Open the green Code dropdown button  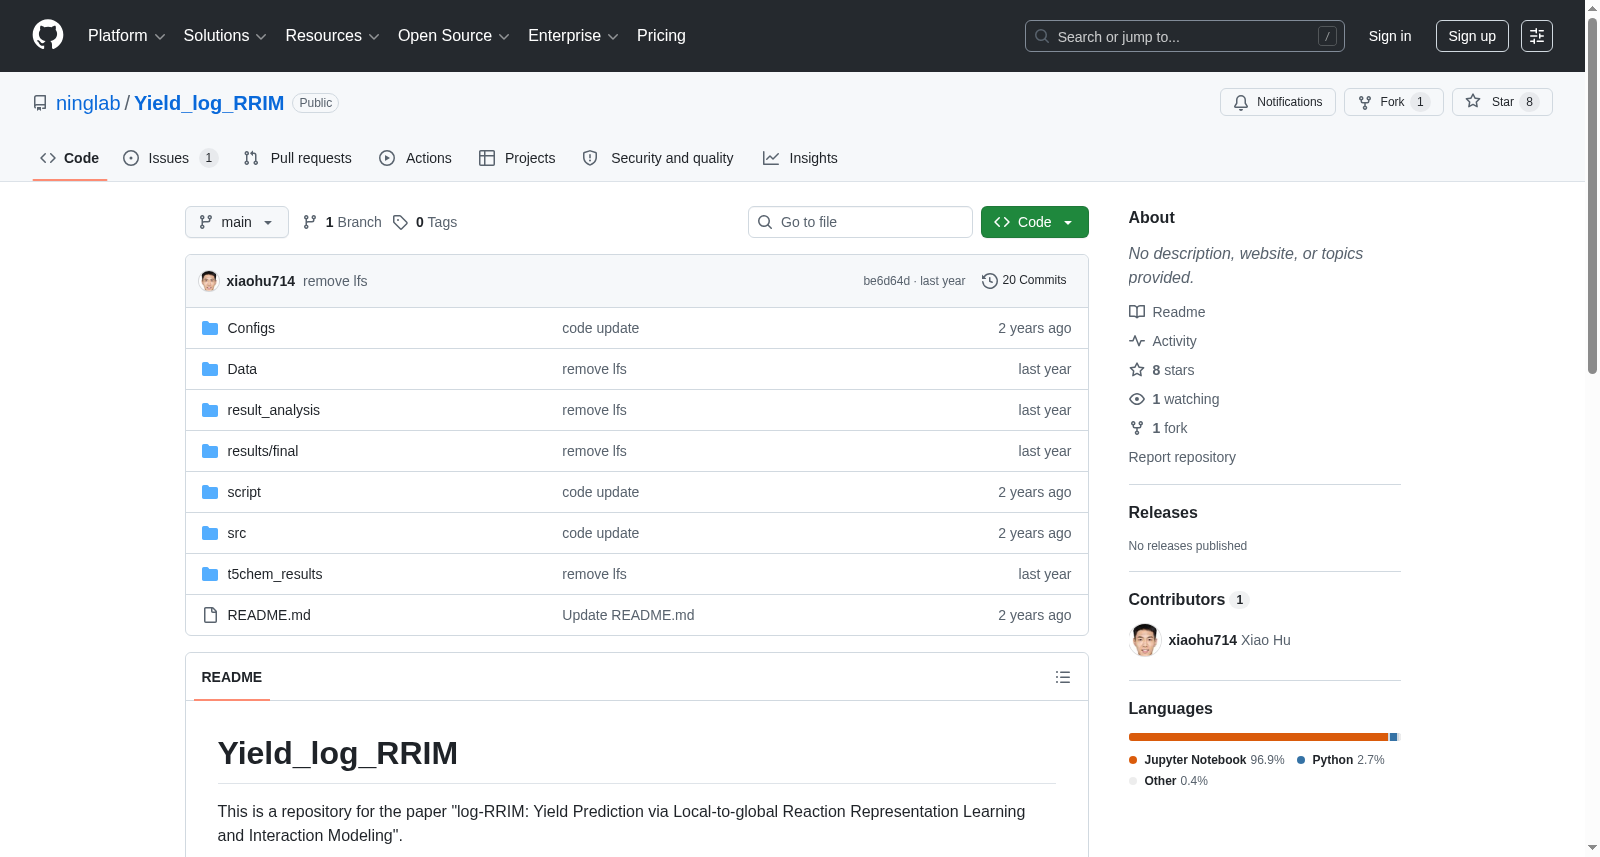pos(1035,222)
